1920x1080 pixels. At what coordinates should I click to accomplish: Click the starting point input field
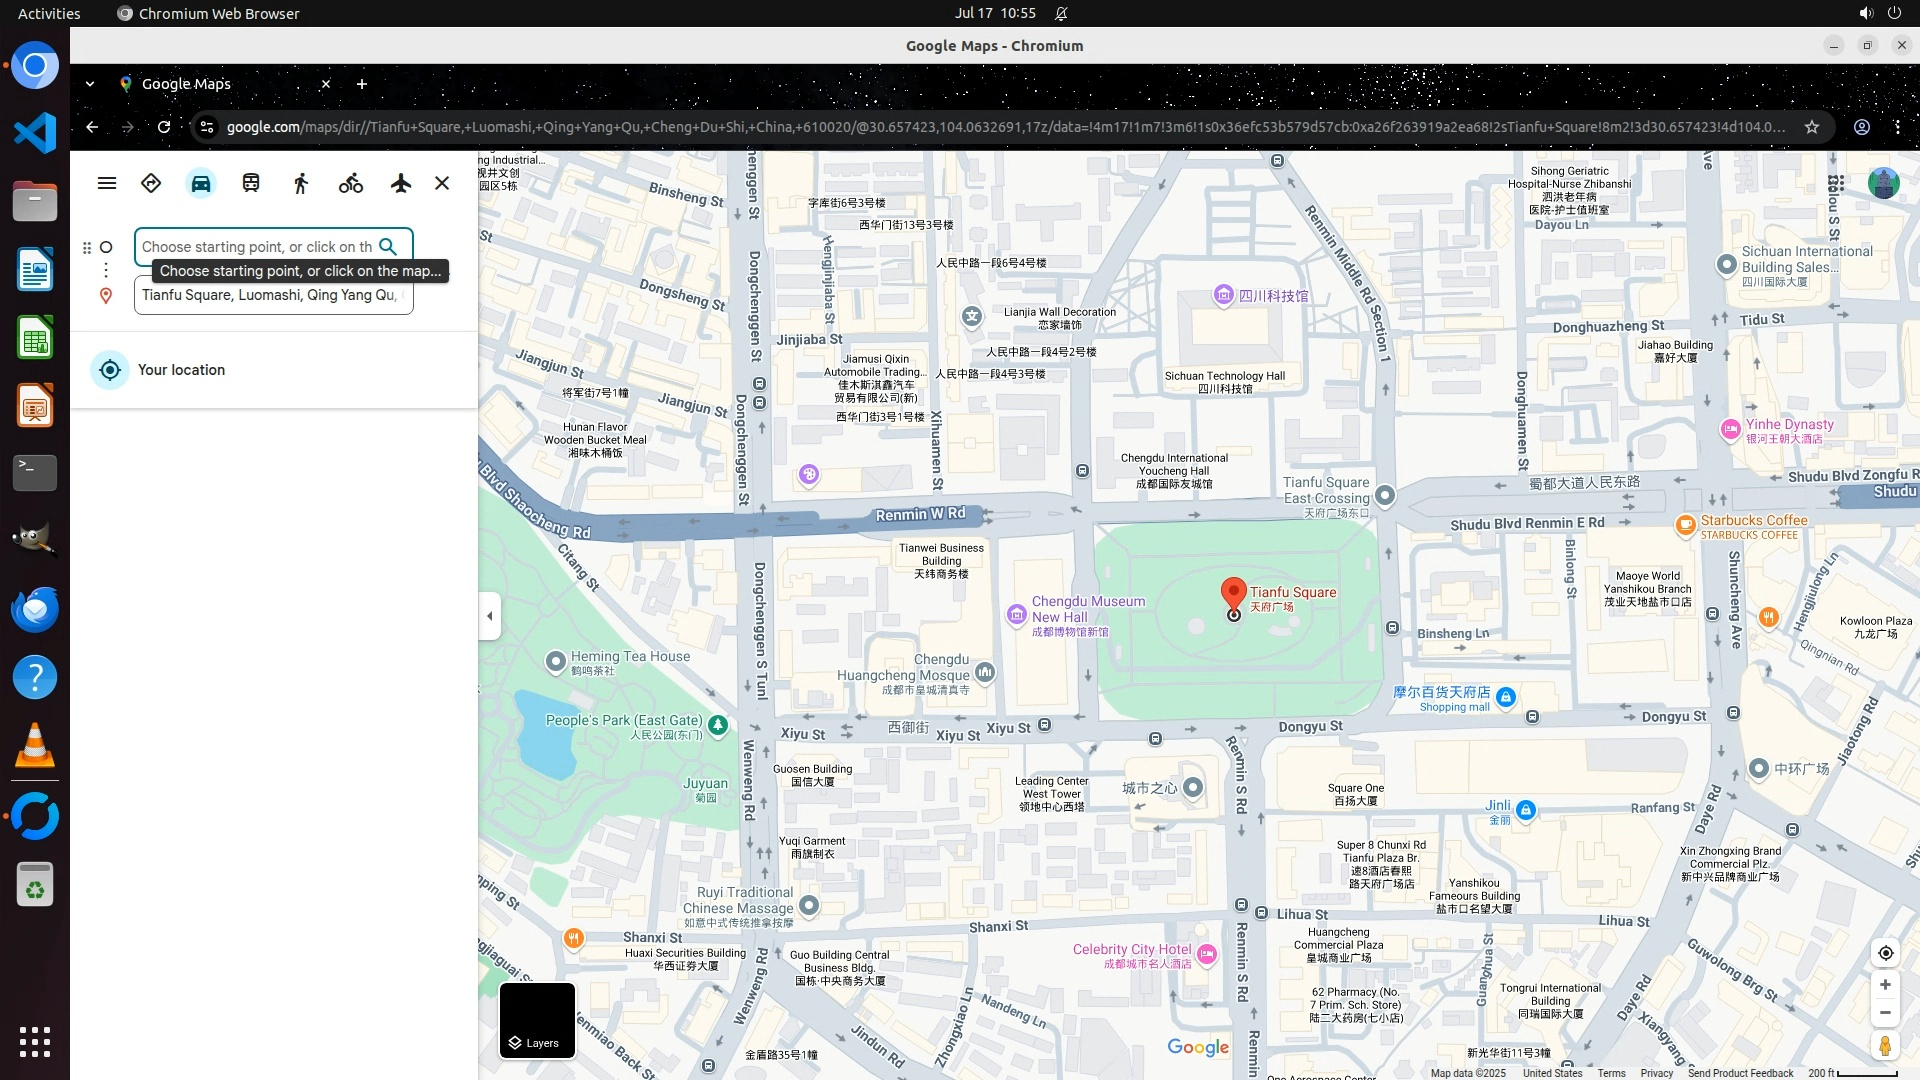[x=255, y=246]
